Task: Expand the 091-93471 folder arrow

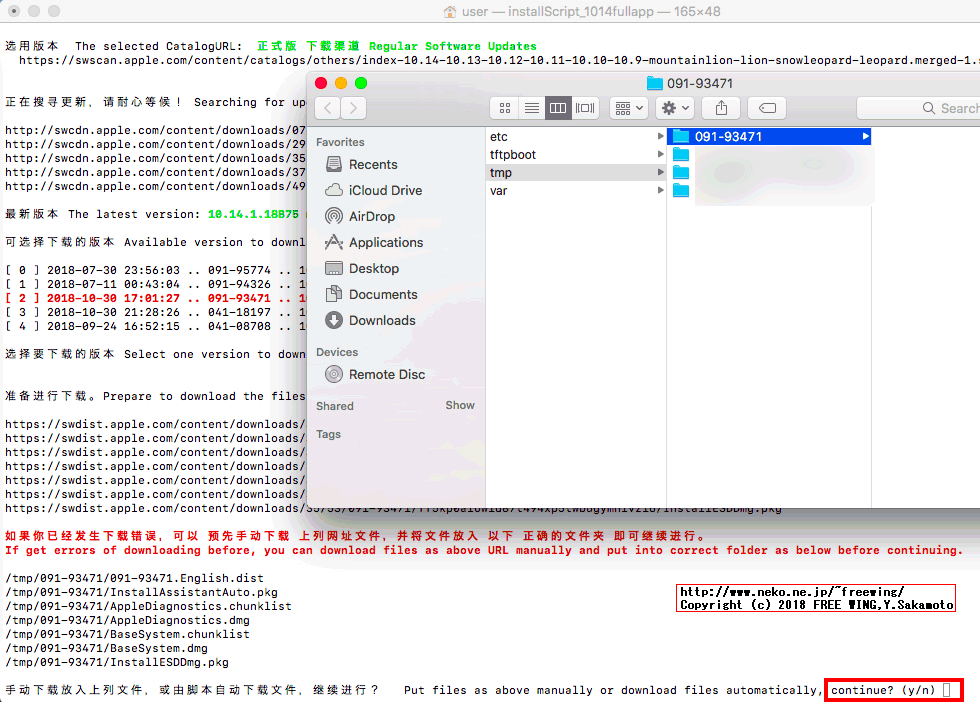Action: tap(865, 136)
